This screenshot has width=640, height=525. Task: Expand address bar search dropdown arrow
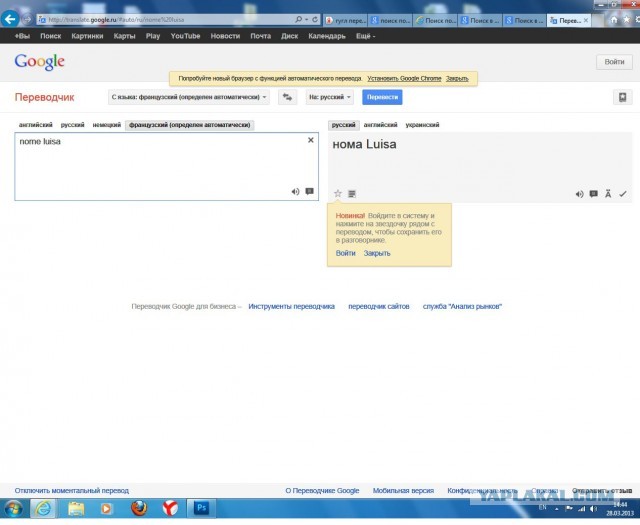(x=306, y=20)
